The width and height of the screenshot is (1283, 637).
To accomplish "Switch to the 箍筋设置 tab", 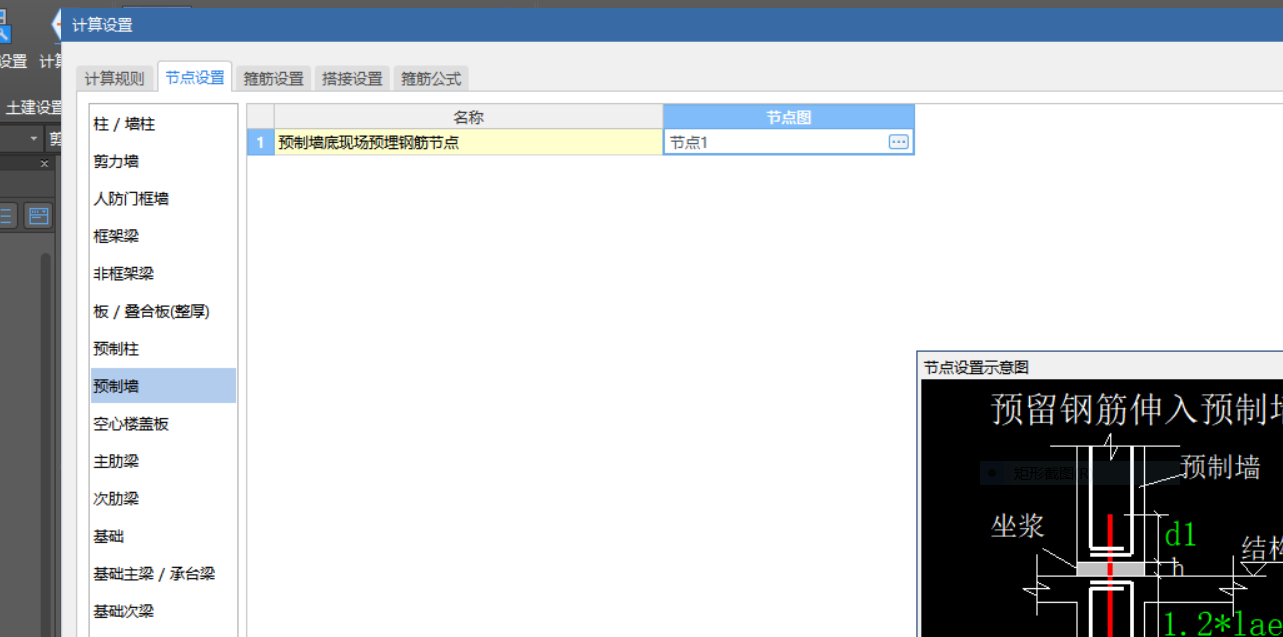I will click(x=273, y=78).
